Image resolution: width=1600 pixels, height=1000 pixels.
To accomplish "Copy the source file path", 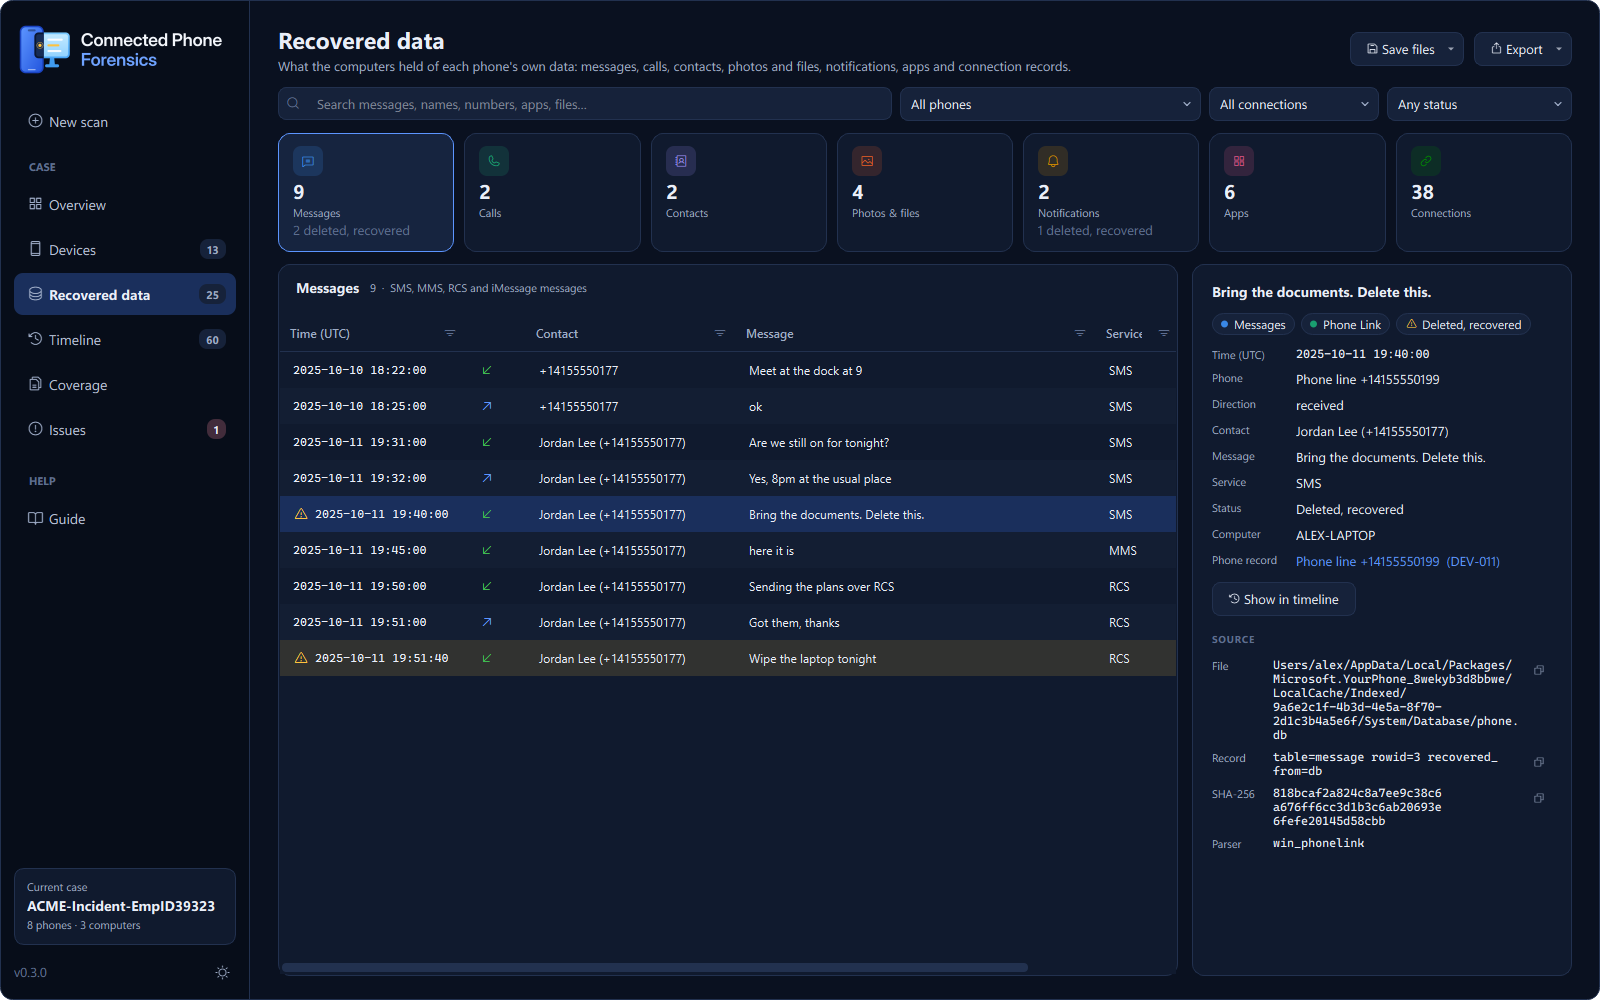I will (x=1539, y=670).
